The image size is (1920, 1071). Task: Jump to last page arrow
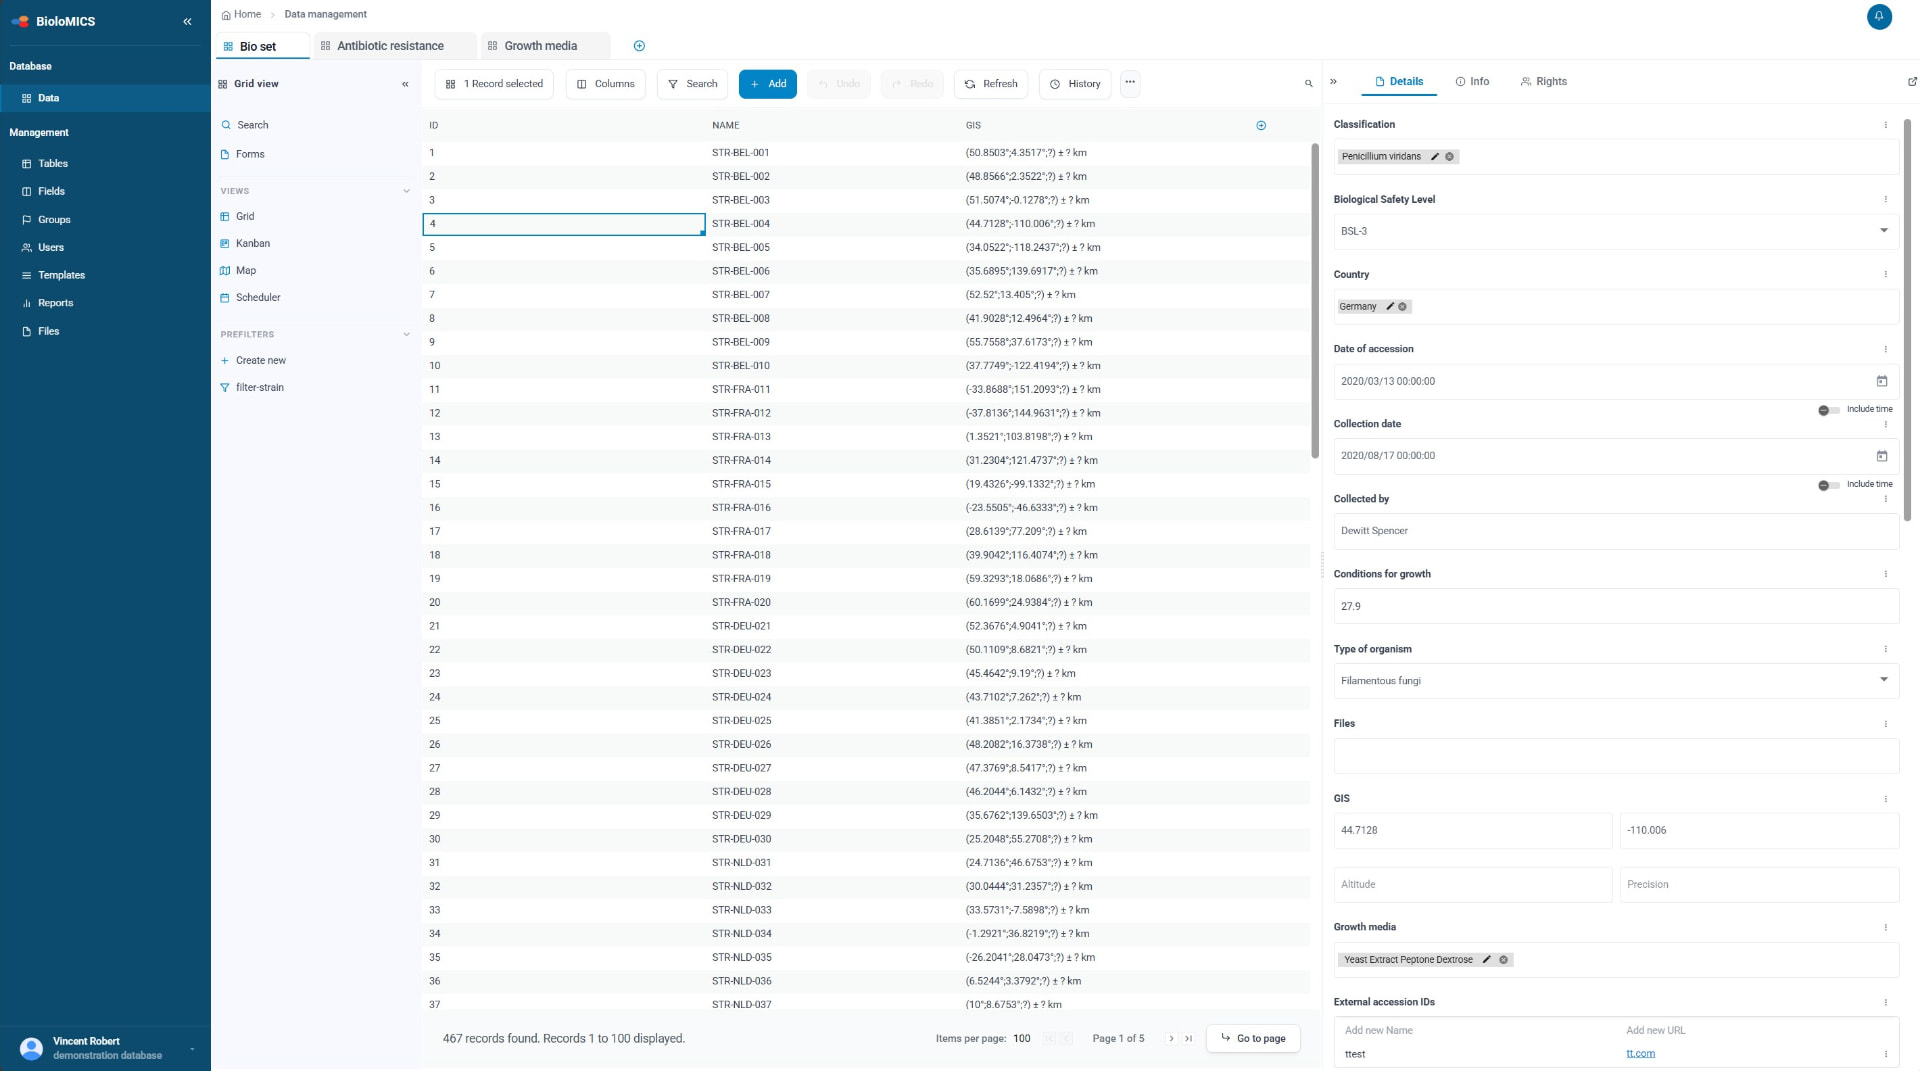click(1188, 1039)
